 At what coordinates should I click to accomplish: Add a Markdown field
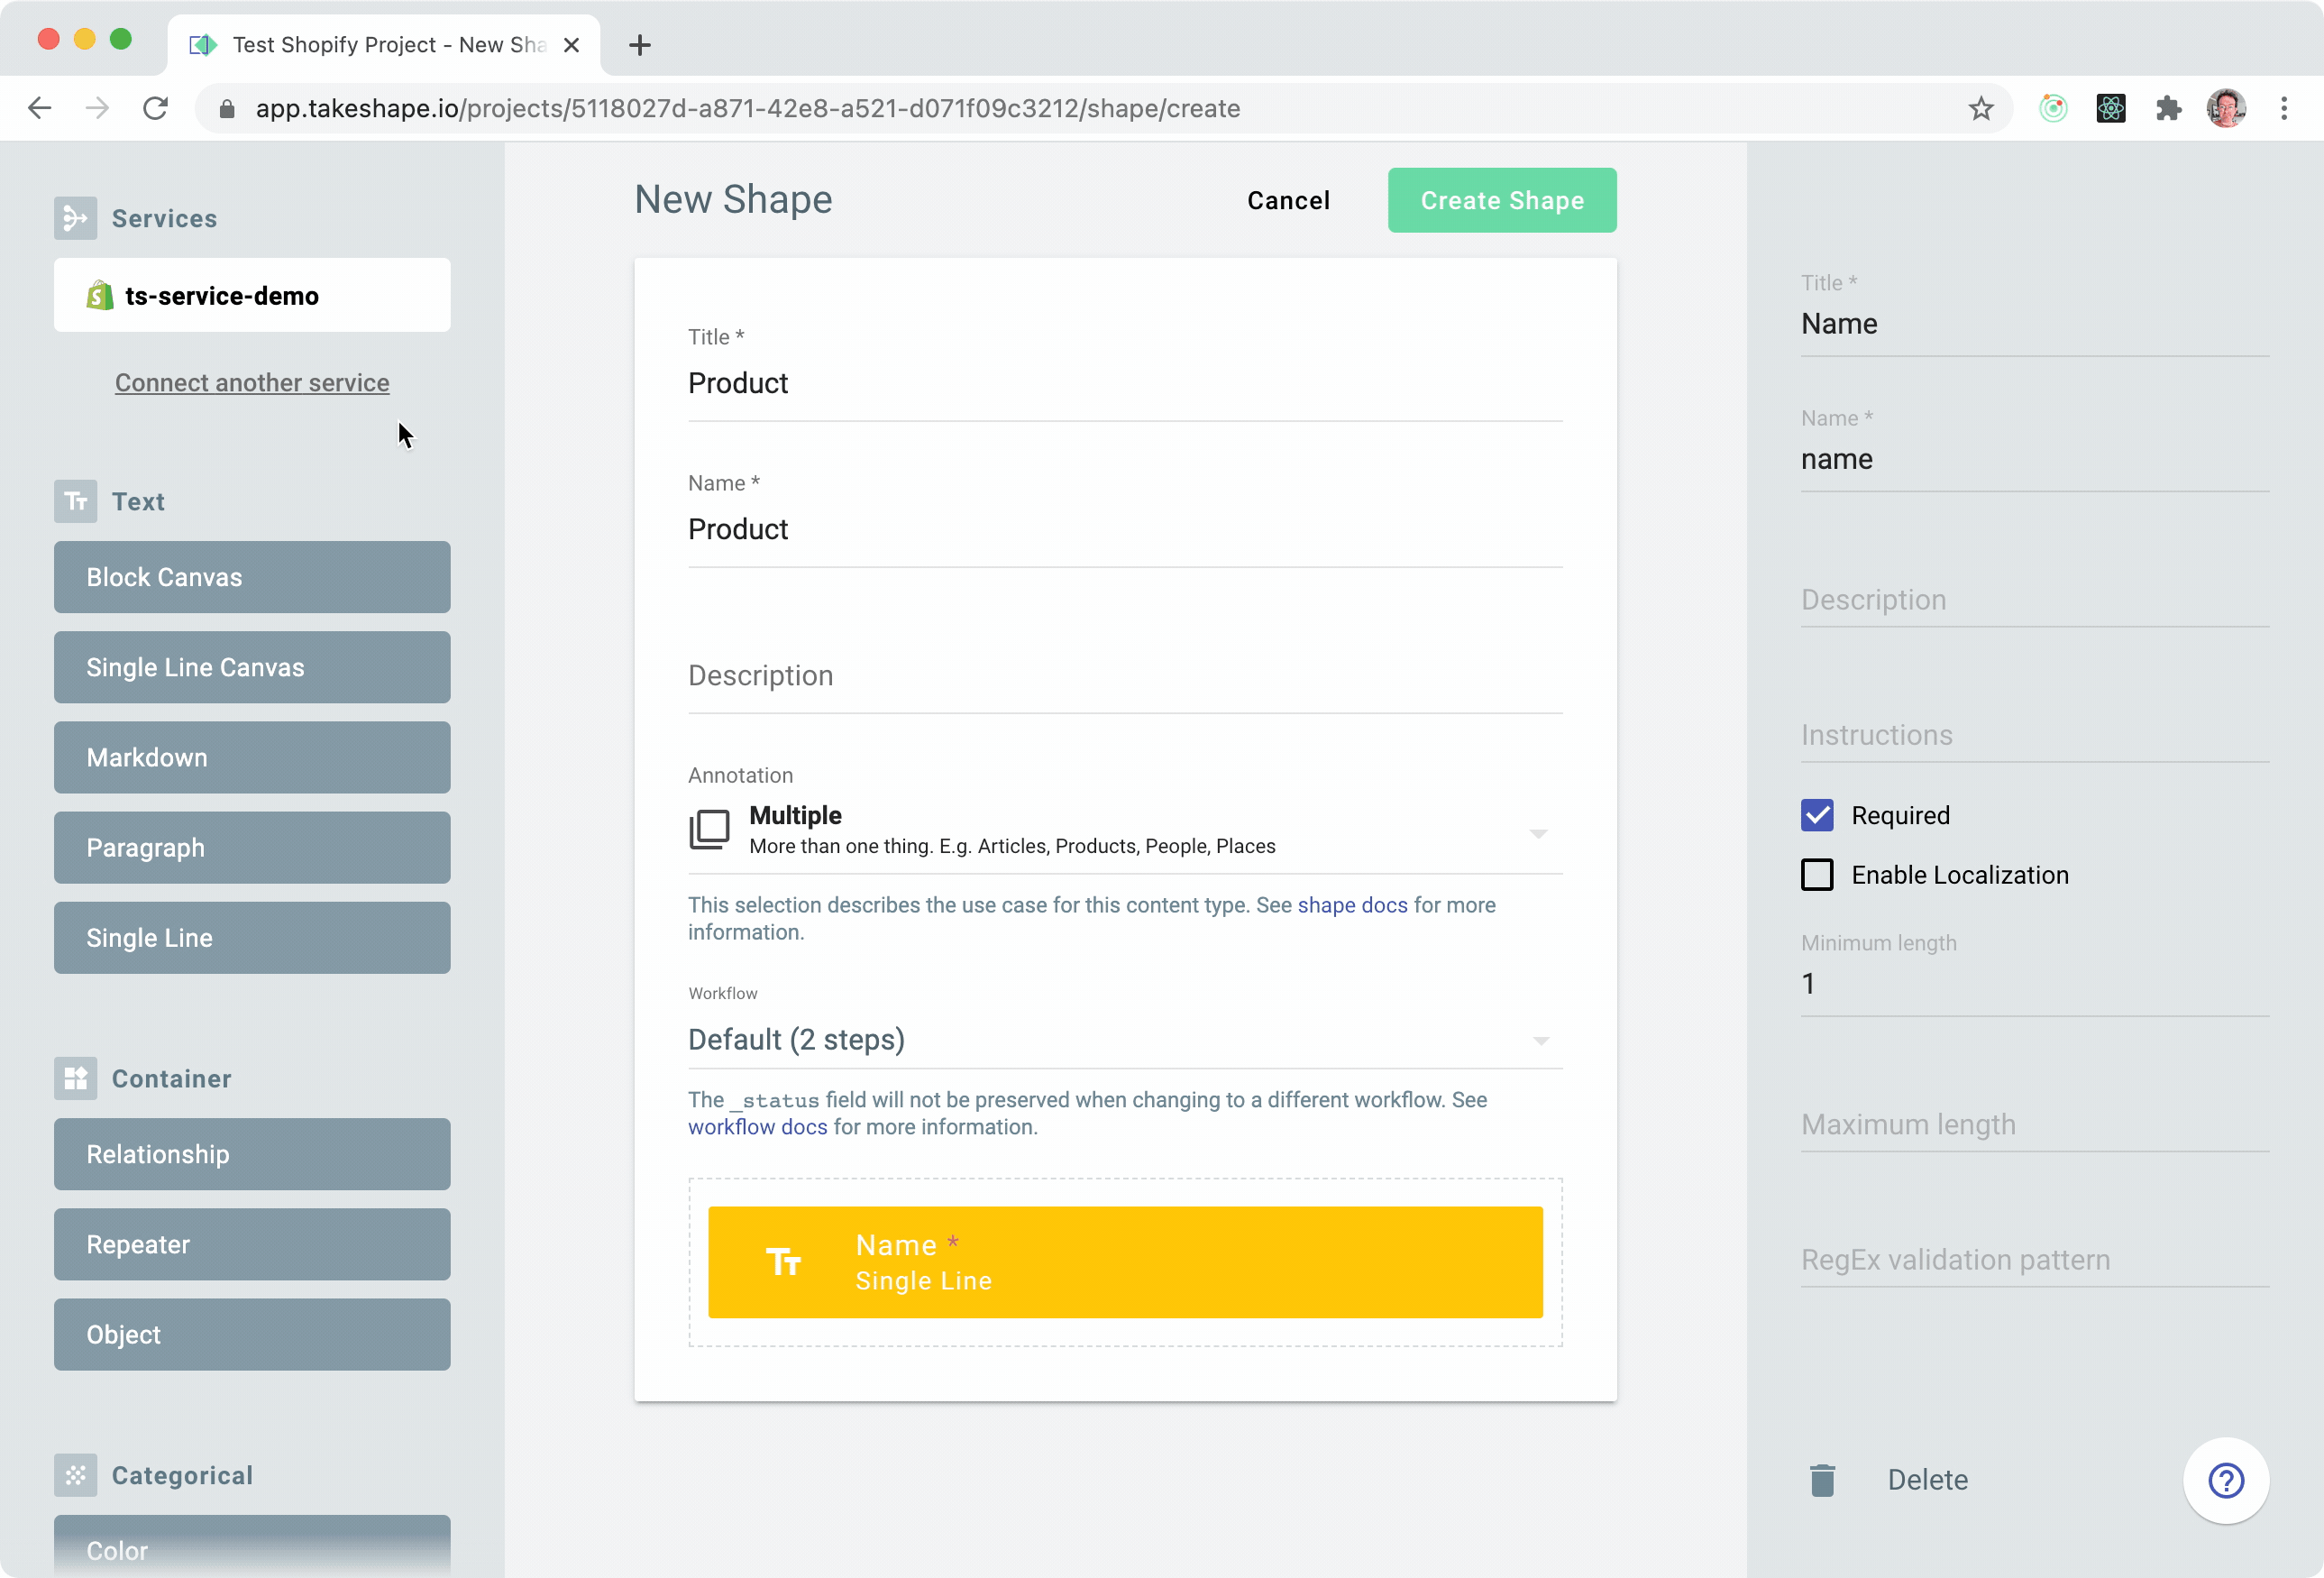coord(252,757)
